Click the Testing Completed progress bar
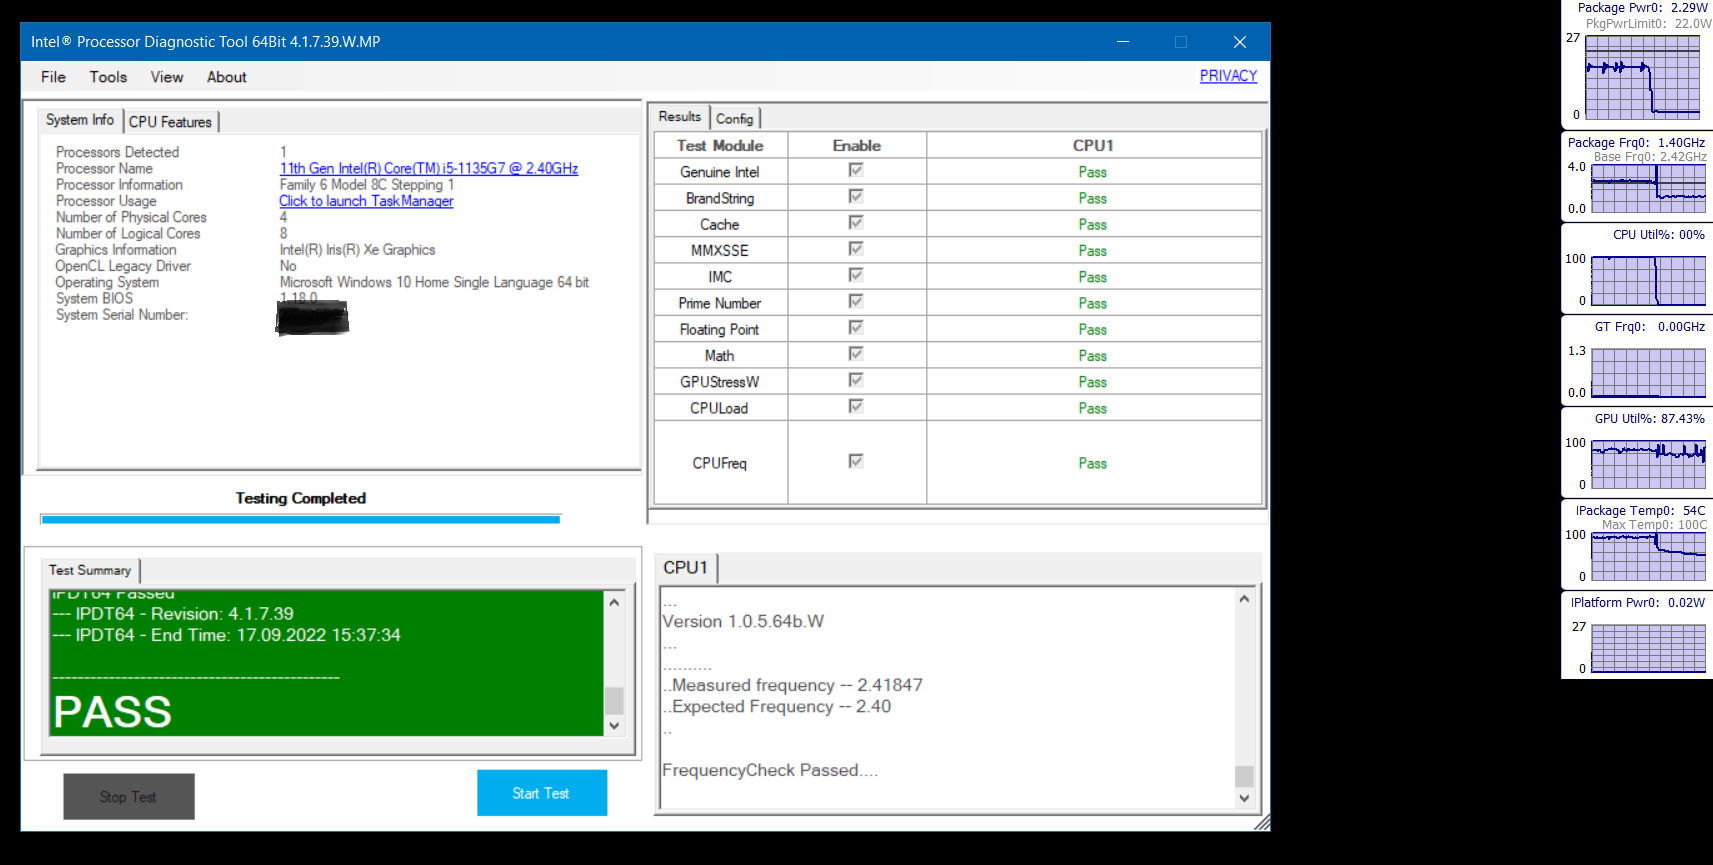Image resolution: width=1713 pixels, height=865 pixels. pos(300,519)
